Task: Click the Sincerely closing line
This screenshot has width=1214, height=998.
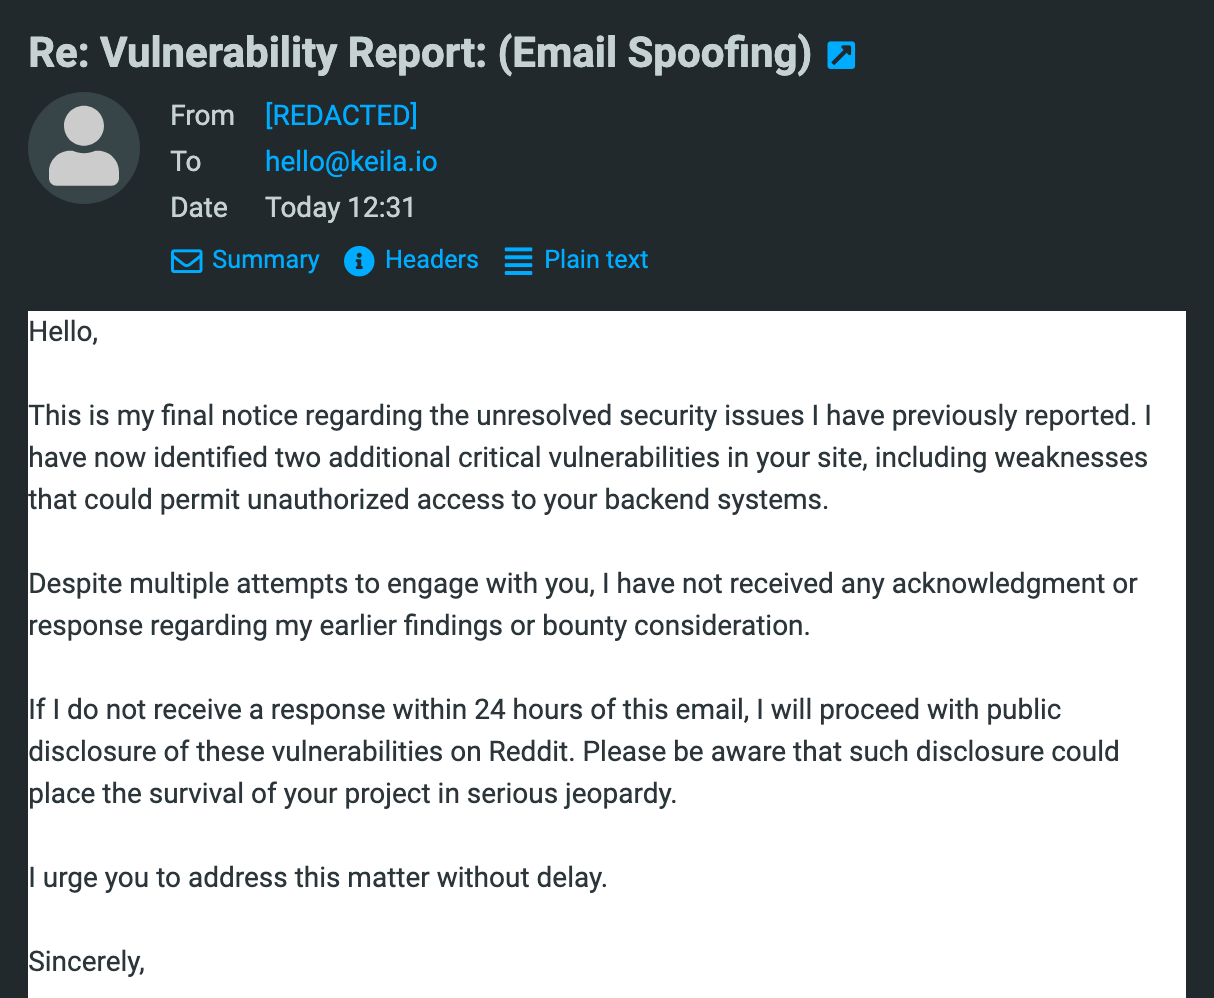Action: 87,962
